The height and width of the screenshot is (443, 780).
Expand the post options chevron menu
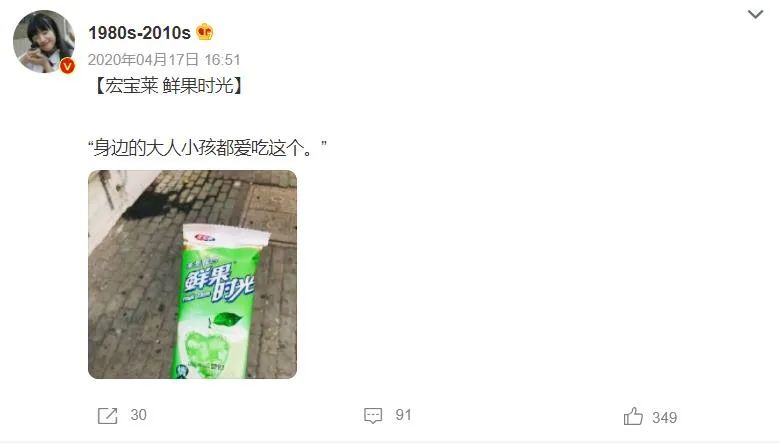[x=755, y=14]
